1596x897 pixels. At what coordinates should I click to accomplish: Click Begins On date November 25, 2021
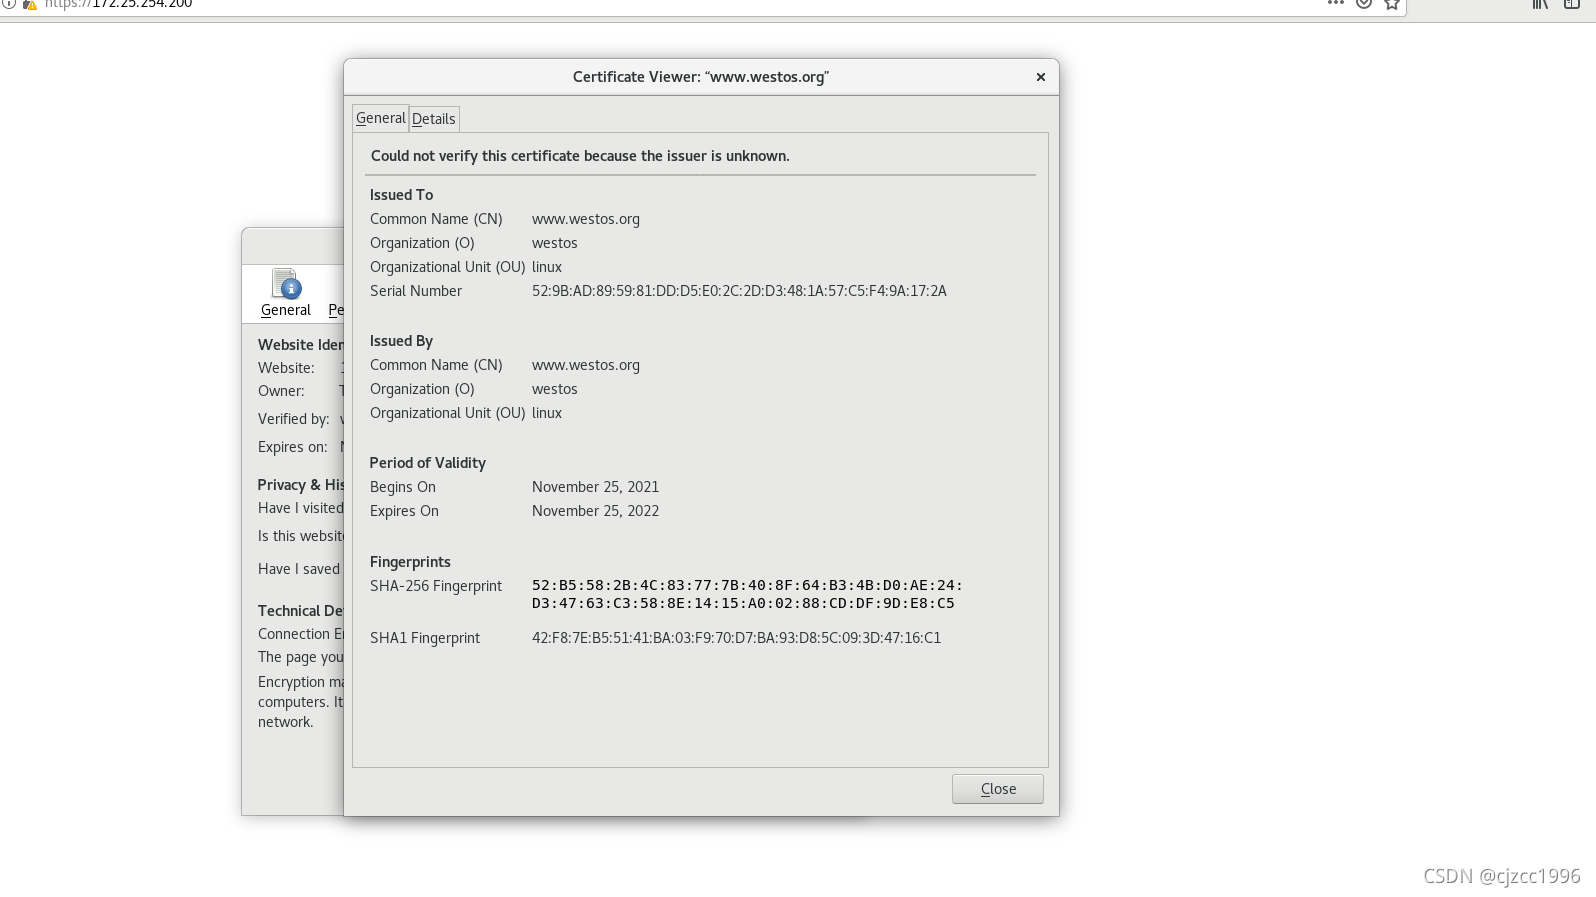pyautogui.click(x=596, y=487)
